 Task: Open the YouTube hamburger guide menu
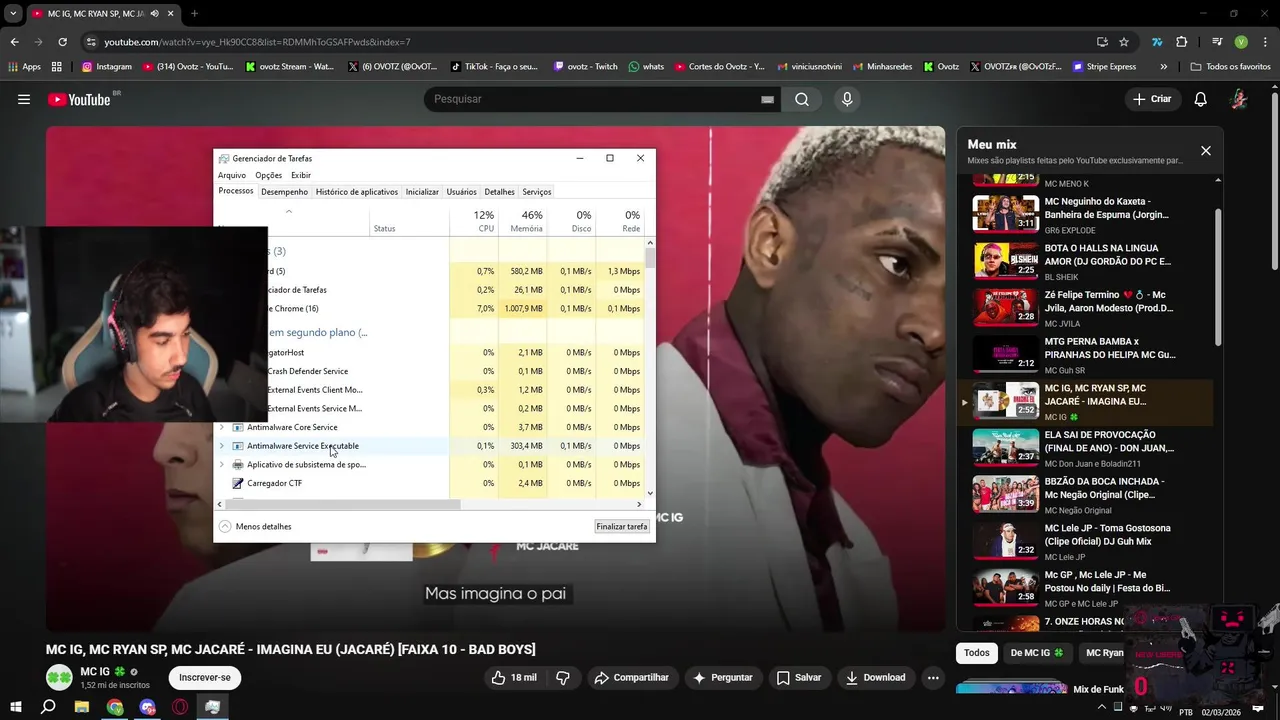(x=24, y=99)
